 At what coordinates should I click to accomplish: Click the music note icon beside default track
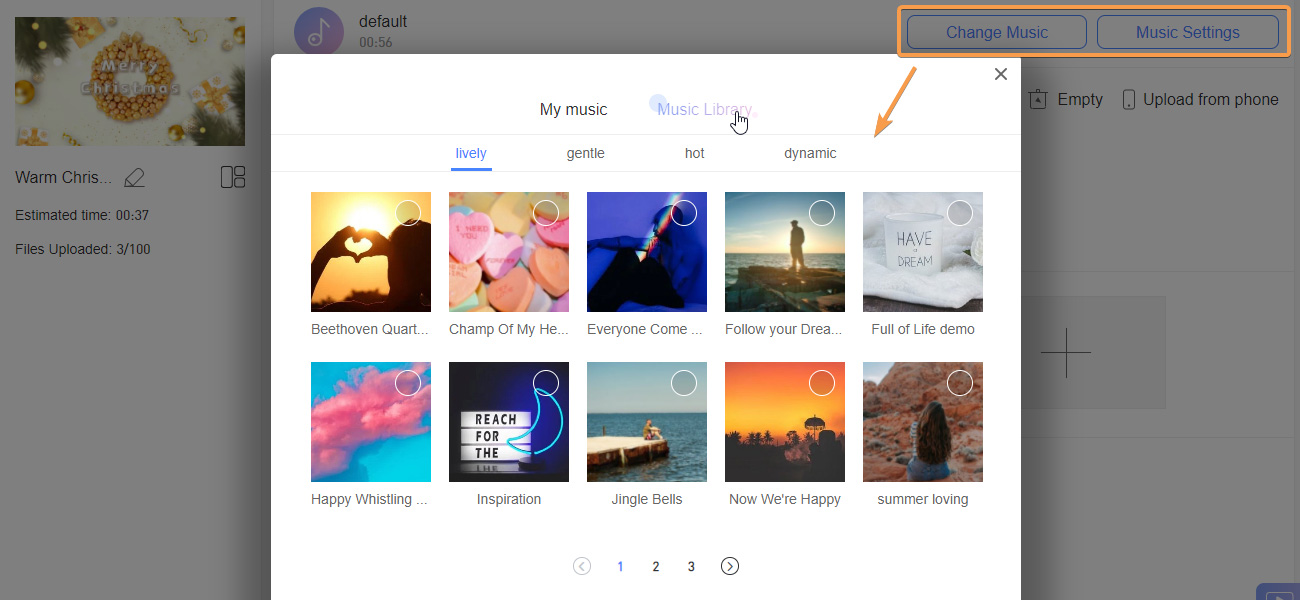click(x=318, y=30)
